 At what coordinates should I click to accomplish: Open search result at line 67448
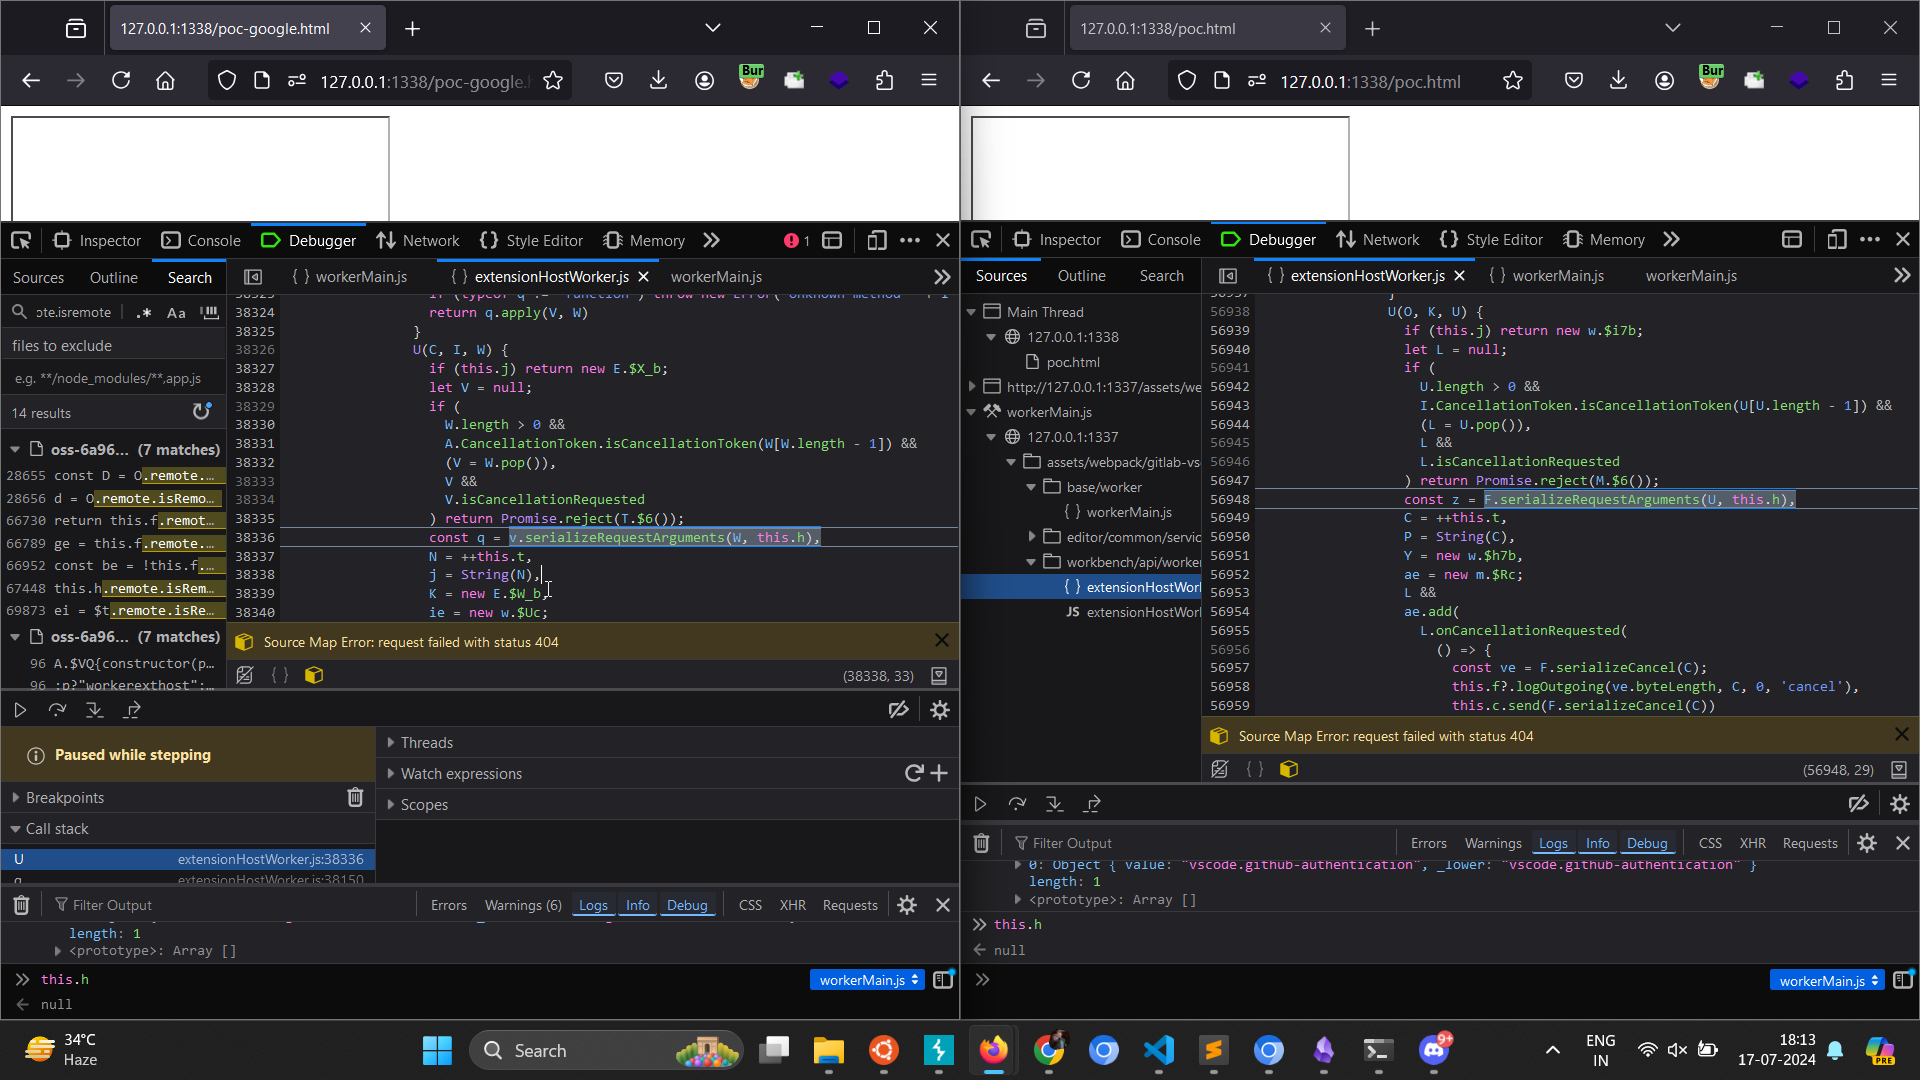113,588
